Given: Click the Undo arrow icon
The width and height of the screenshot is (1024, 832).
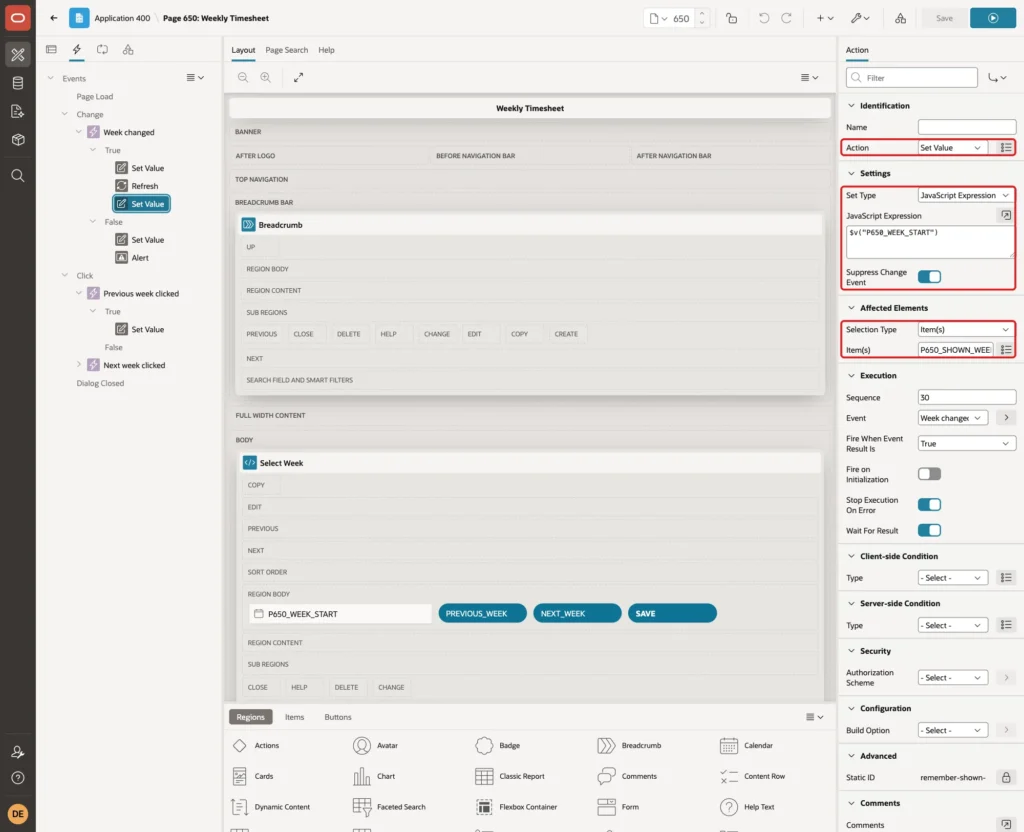Looking at the screenshot, I should (x=763, y=18).
